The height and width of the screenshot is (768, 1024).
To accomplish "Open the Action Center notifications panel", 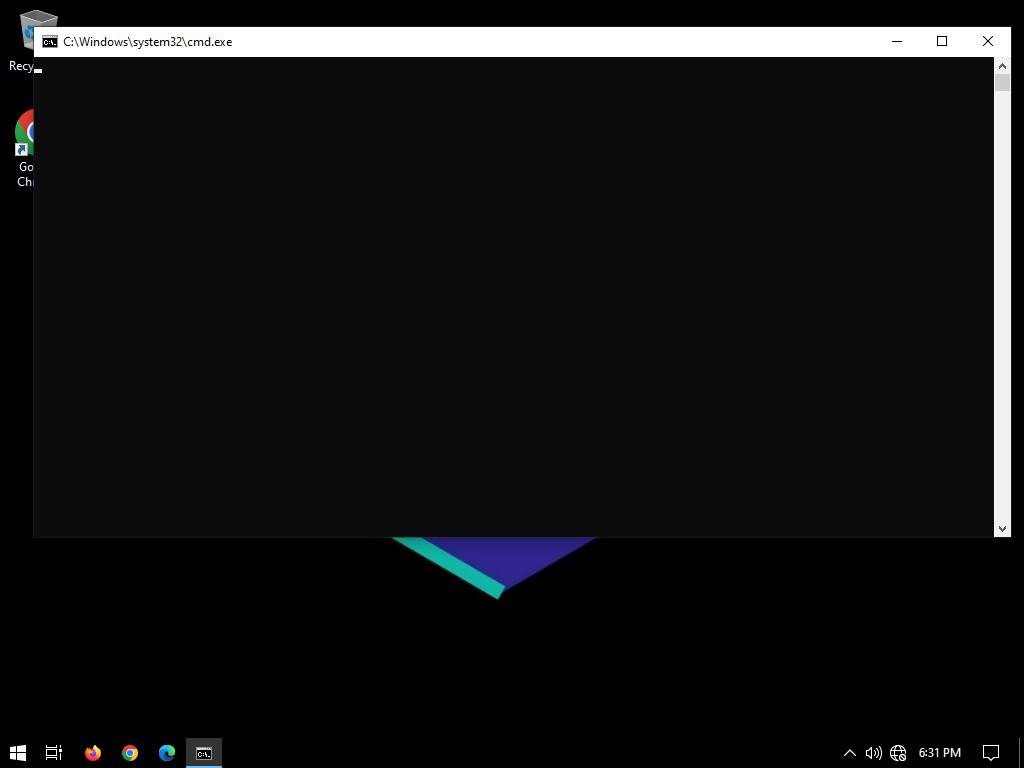I will [x=991, y=752].
